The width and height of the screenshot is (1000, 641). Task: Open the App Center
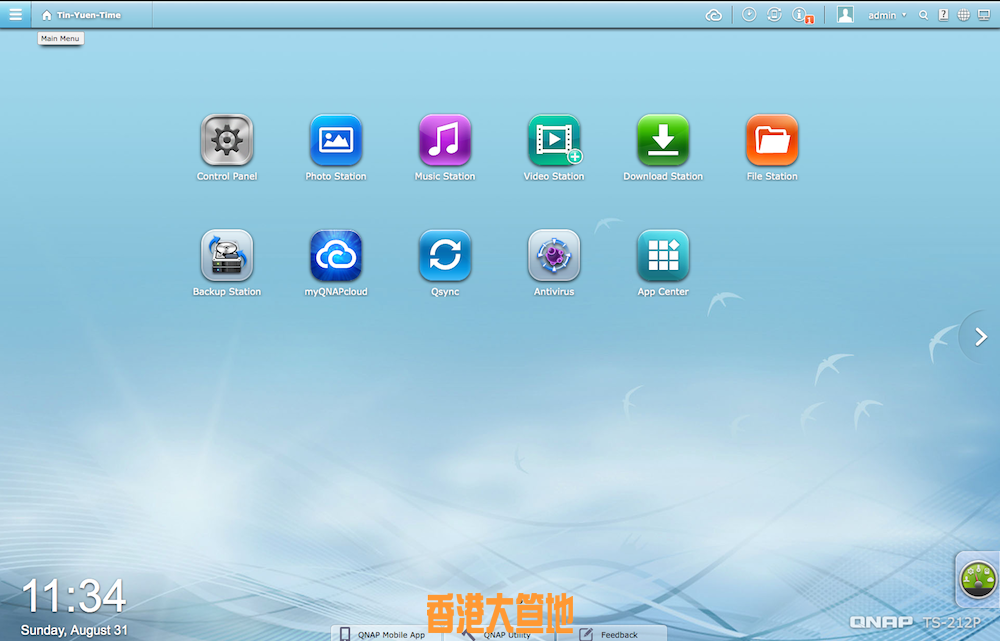tap(663, 263)
